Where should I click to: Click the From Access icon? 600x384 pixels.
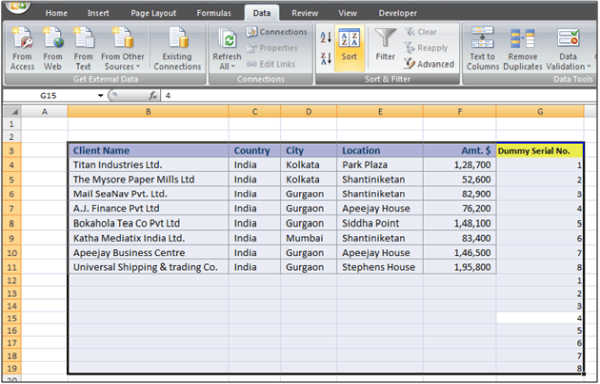pyautogui.click(x=22, y=49)
